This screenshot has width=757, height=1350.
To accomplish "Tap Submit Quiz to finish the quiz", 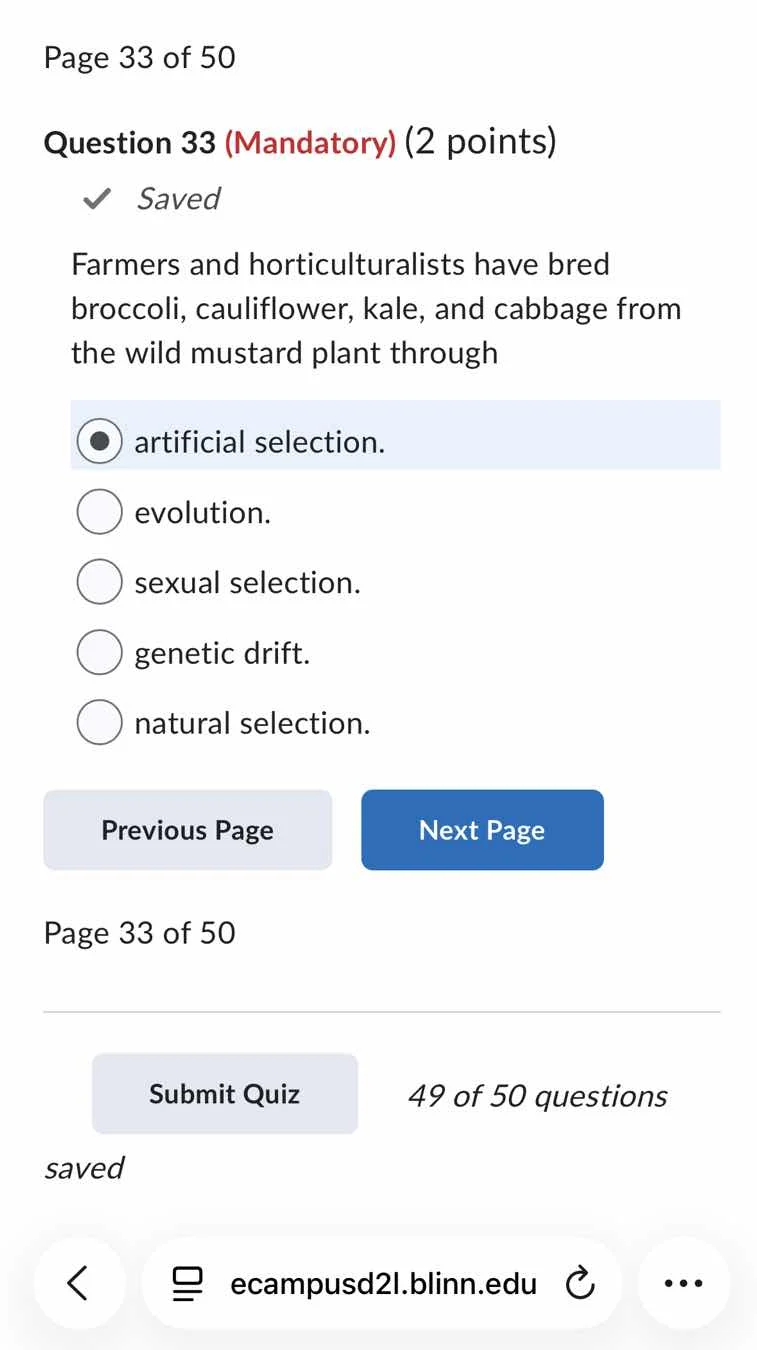I will [x=224, y=1093].
